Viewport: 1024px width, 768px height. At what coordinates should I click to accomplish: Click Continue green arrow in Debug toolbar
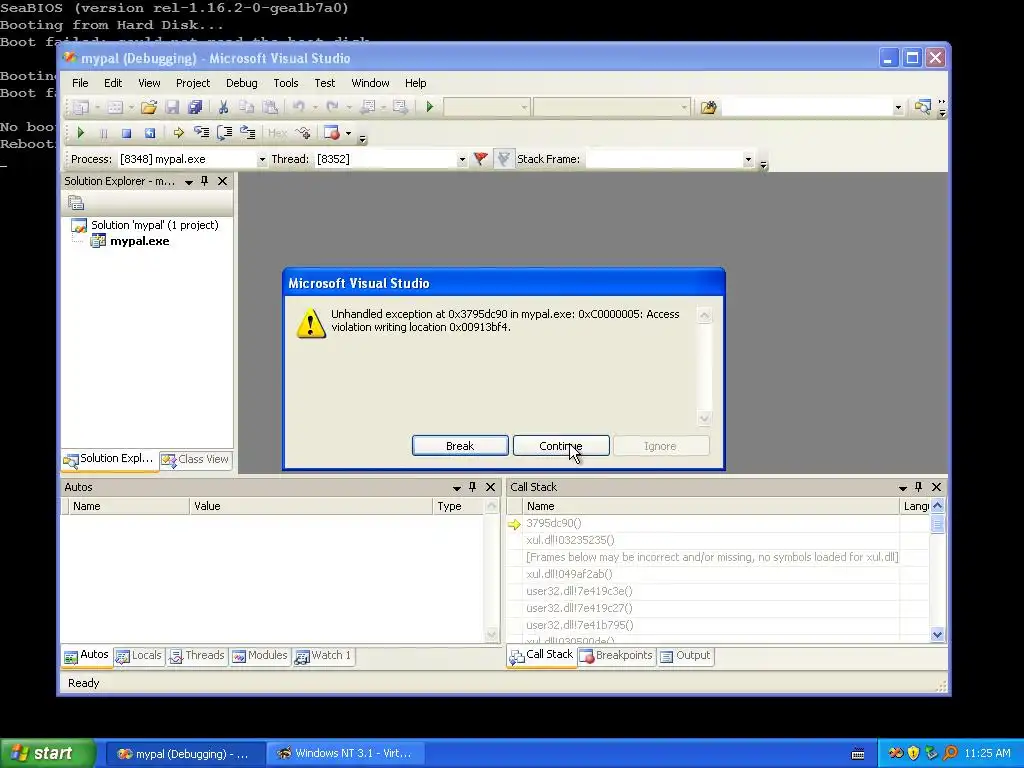(x=80, y=133)
